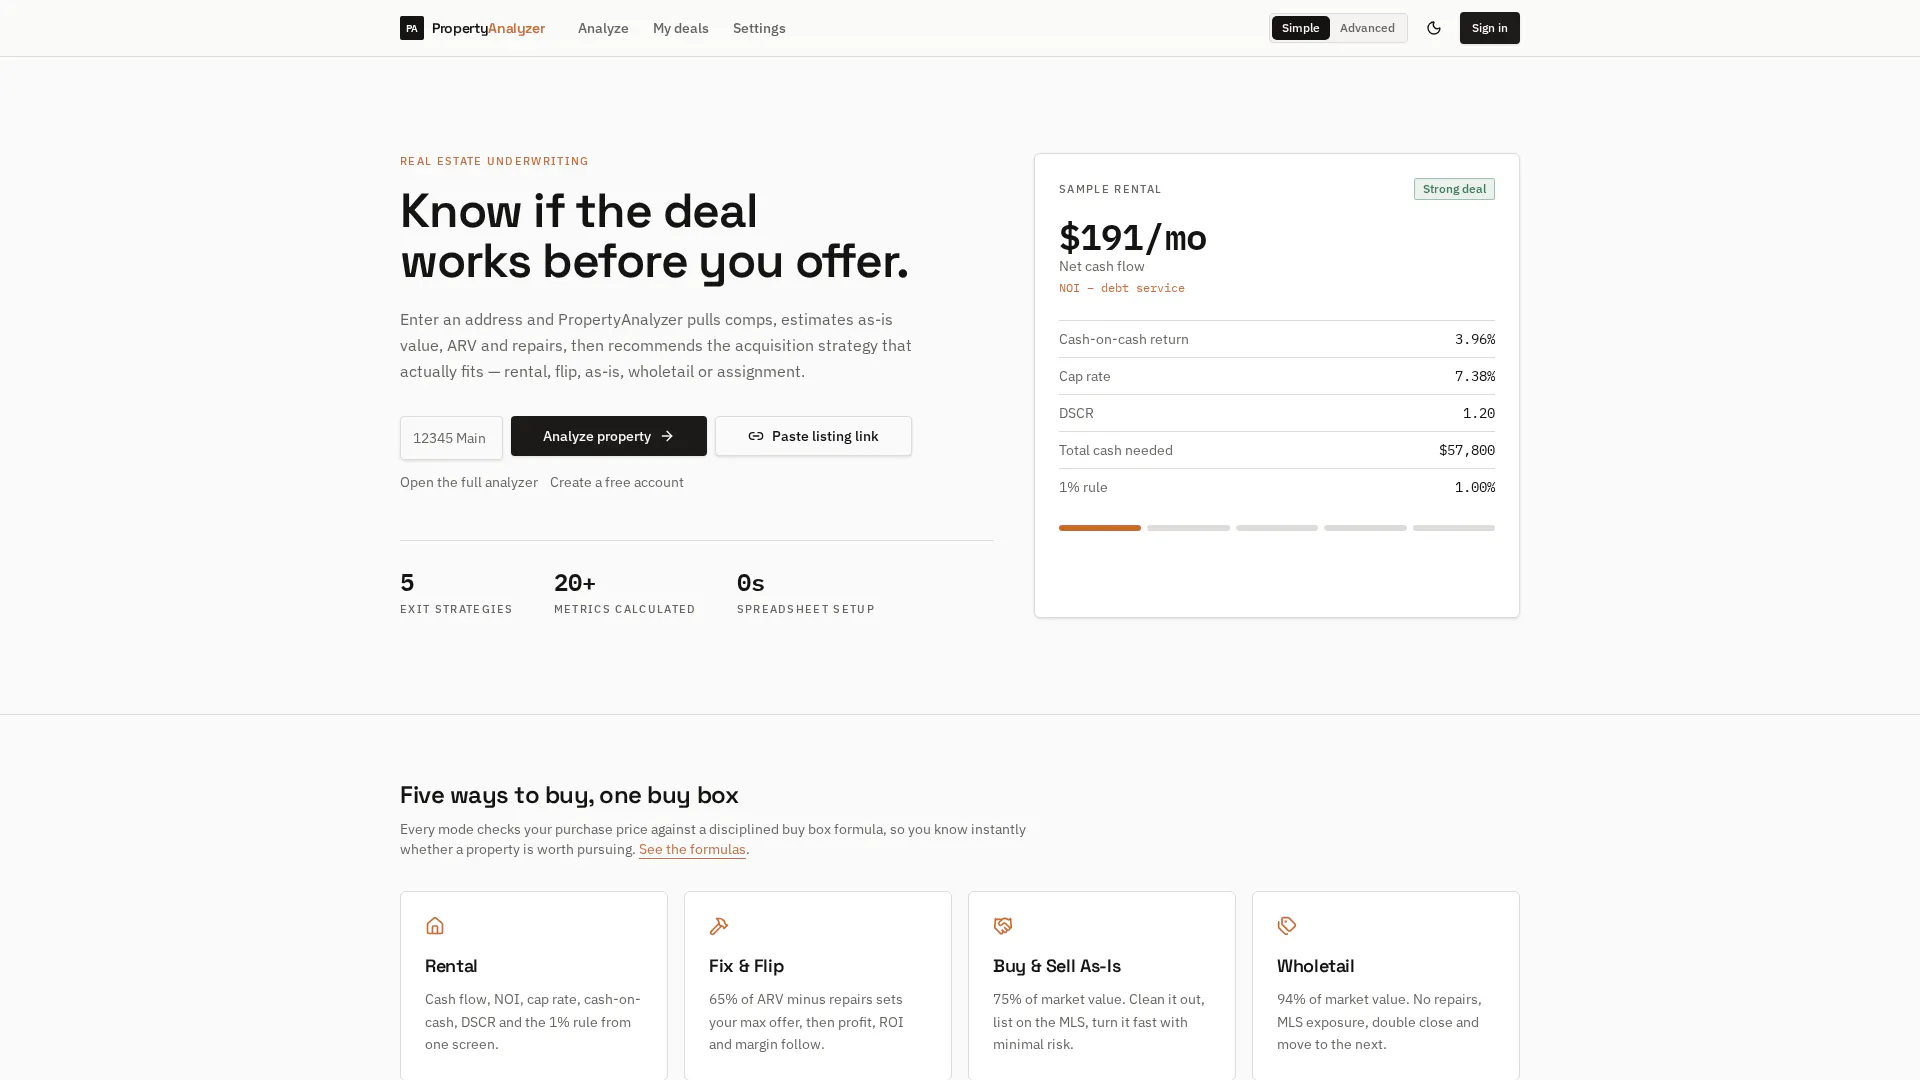This screenshot has height=1080, width=1920.
Task: Select the fifth sample carousel indicator
Action: click(1453, 528)
